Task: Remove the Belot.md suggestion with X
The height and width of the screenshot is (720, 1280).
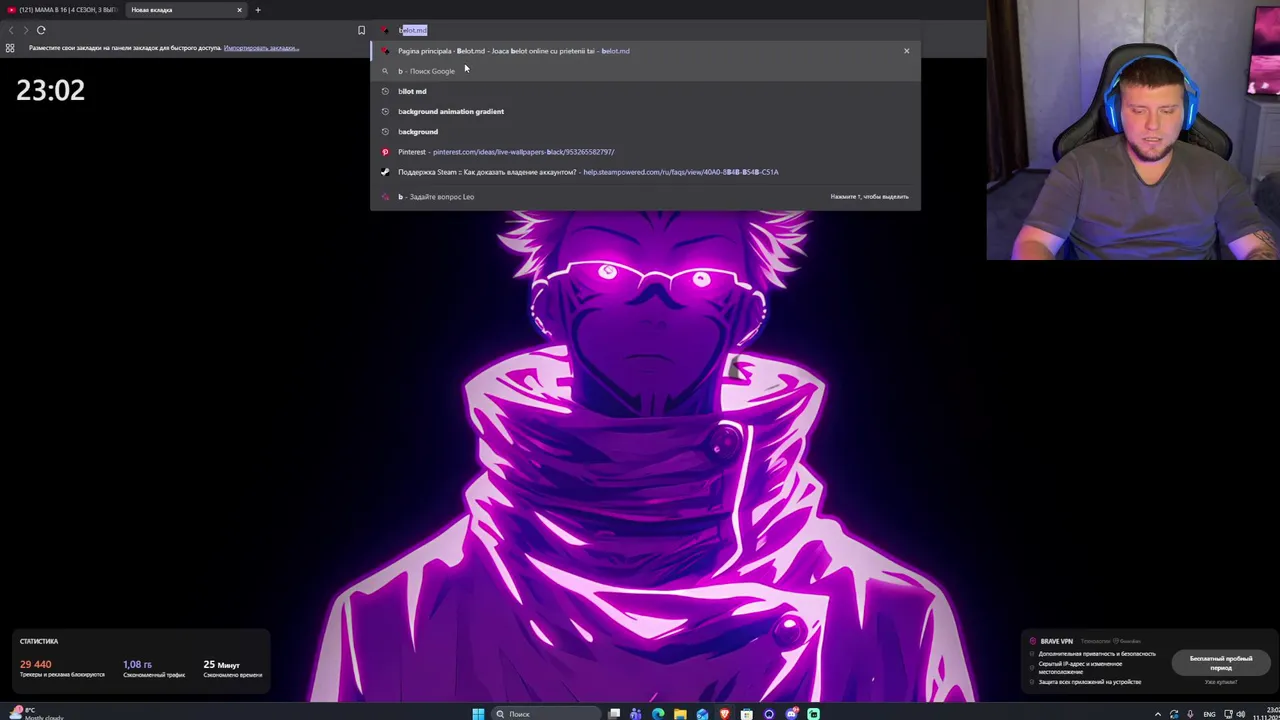Action: click(x=907, y=51)
